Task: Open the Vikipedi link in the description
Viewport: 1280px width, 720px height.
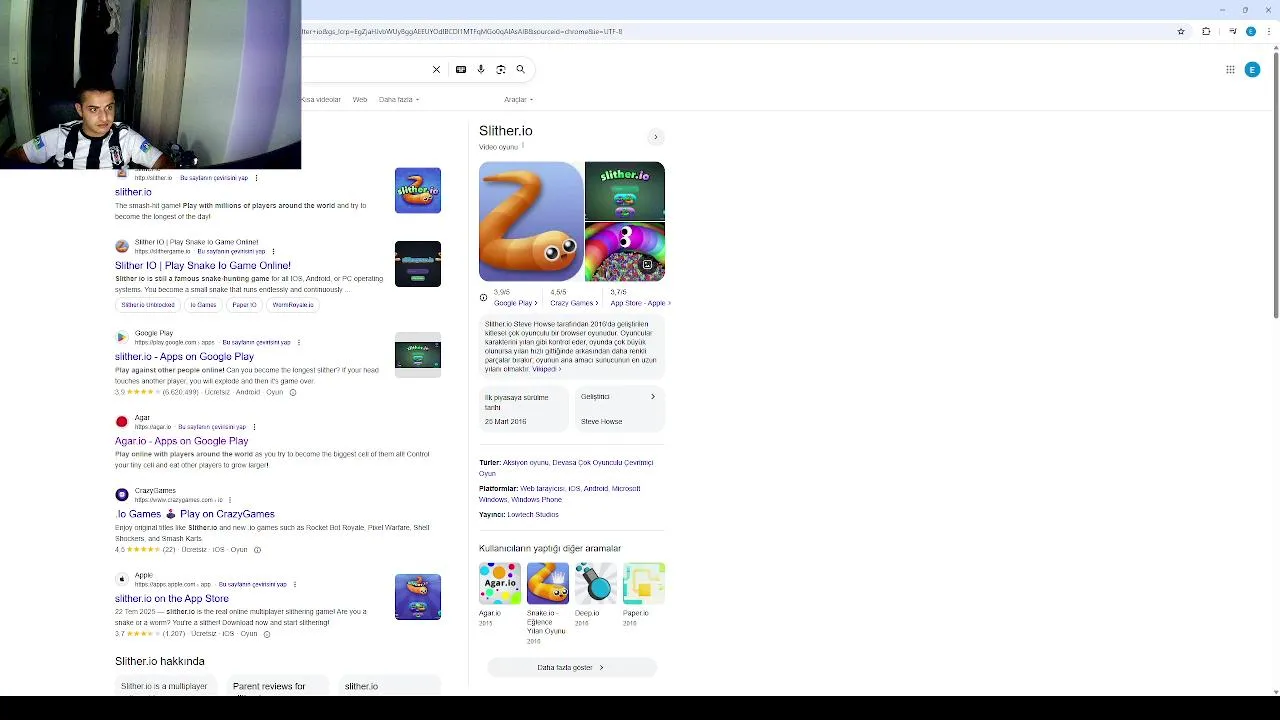Action: [x=546, y=369]
